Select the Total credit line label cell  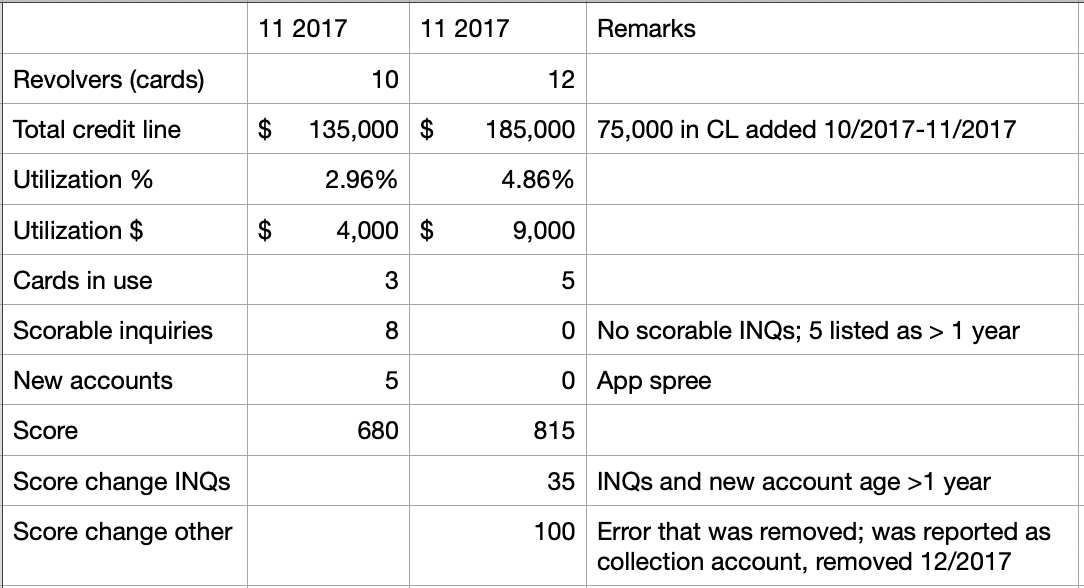[x=97, y=130]
